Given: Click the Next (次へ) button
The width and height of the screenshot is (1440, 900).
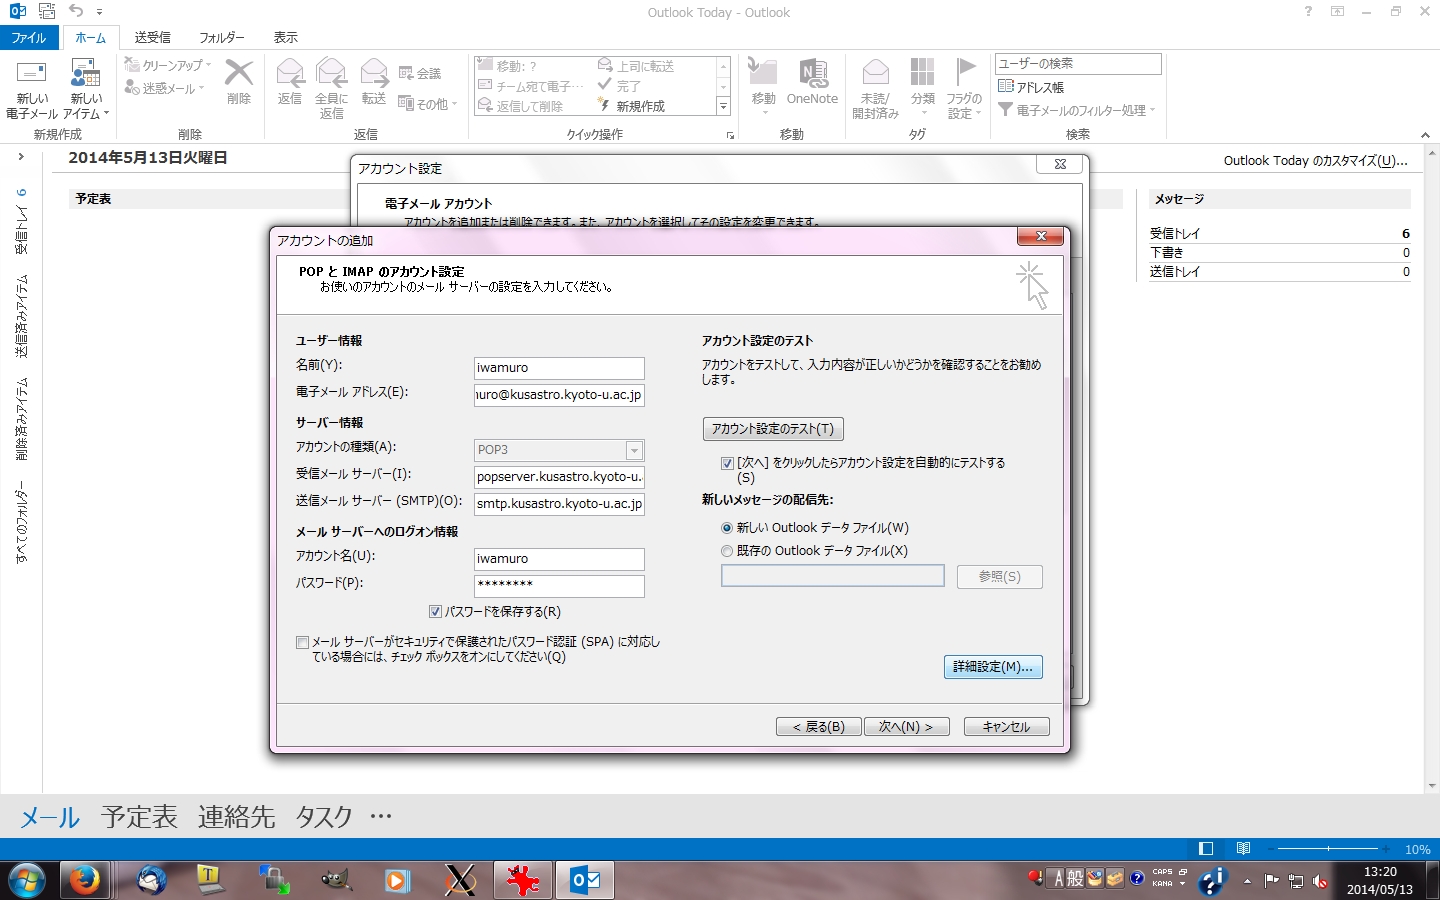Looking at the screenshot, I should (x=906, y=727).
